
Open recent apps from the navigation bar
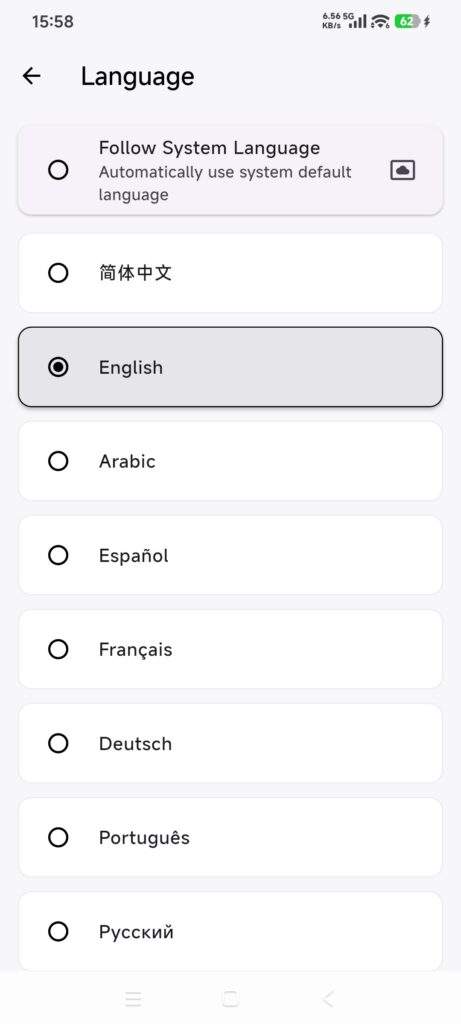(x=133, y=998)
